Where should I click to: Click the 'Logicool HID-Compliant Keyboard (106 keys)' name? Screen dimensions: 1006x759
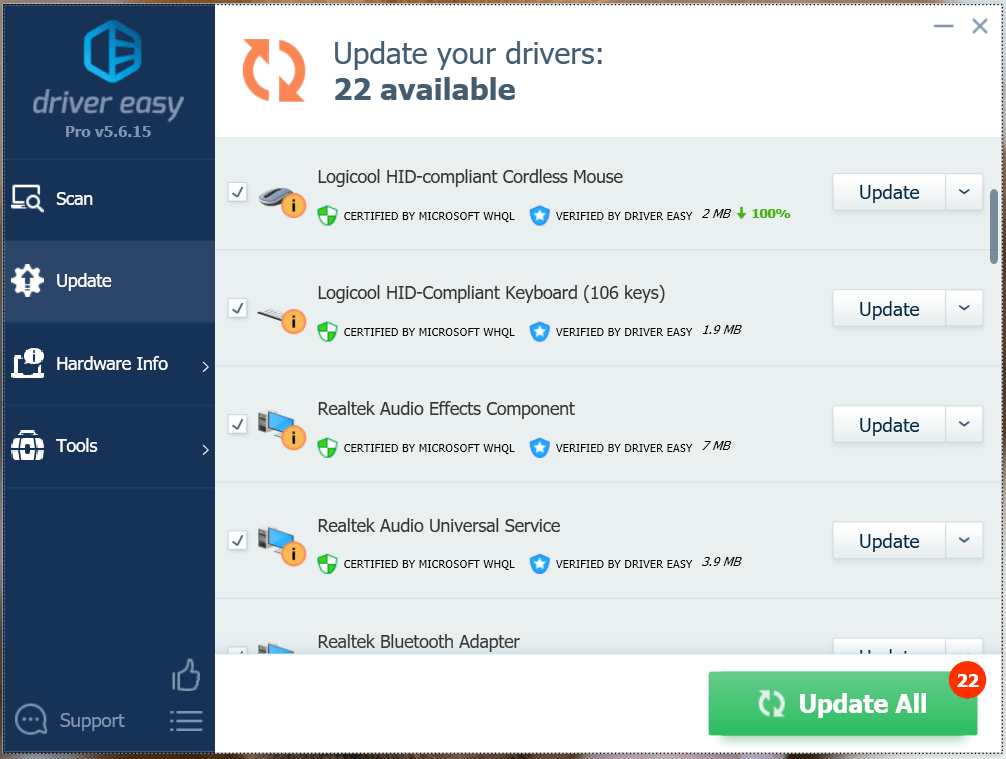[x=491, y=293]
